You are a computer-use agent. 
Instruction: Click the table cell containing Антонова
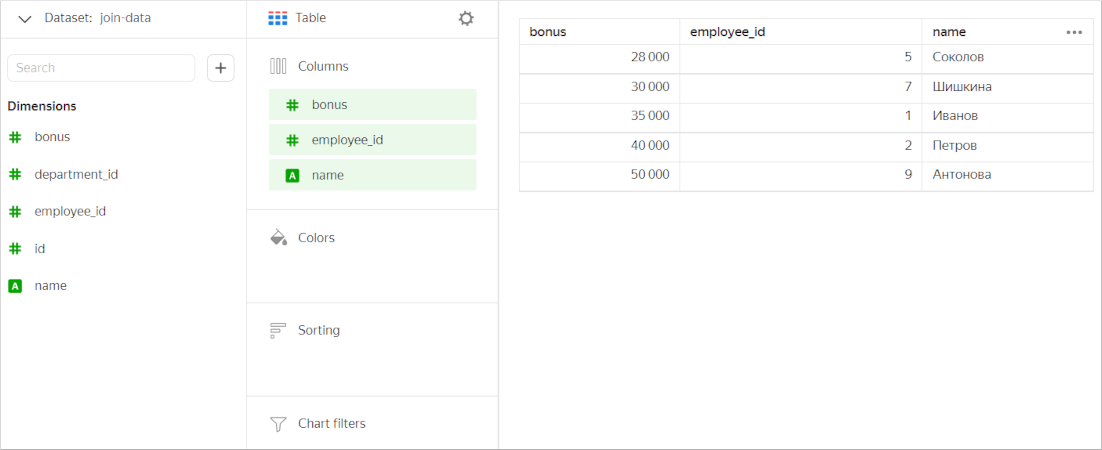pyautogui.click(x=961, y=175)
